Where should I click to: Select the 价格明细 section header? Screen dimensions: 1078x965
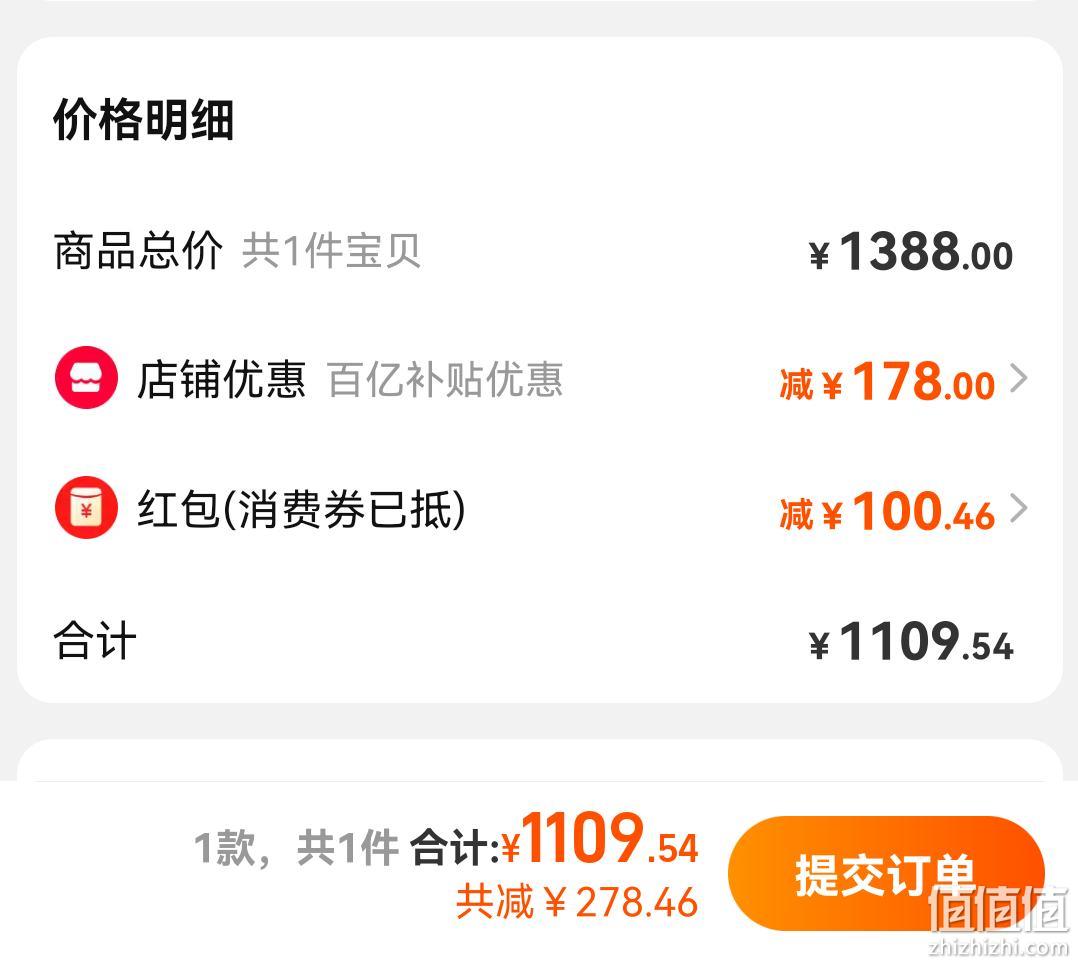[144, 120]
